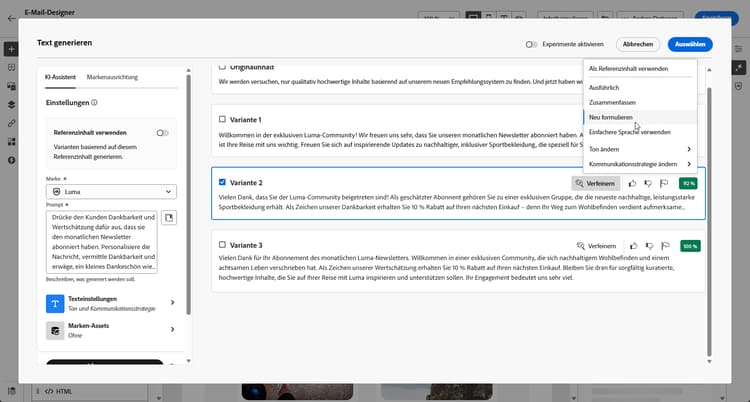The height and width of the screenshot is (402, 750).
Task: Expand Marken-Assets chevron
Action: point(172,329)
